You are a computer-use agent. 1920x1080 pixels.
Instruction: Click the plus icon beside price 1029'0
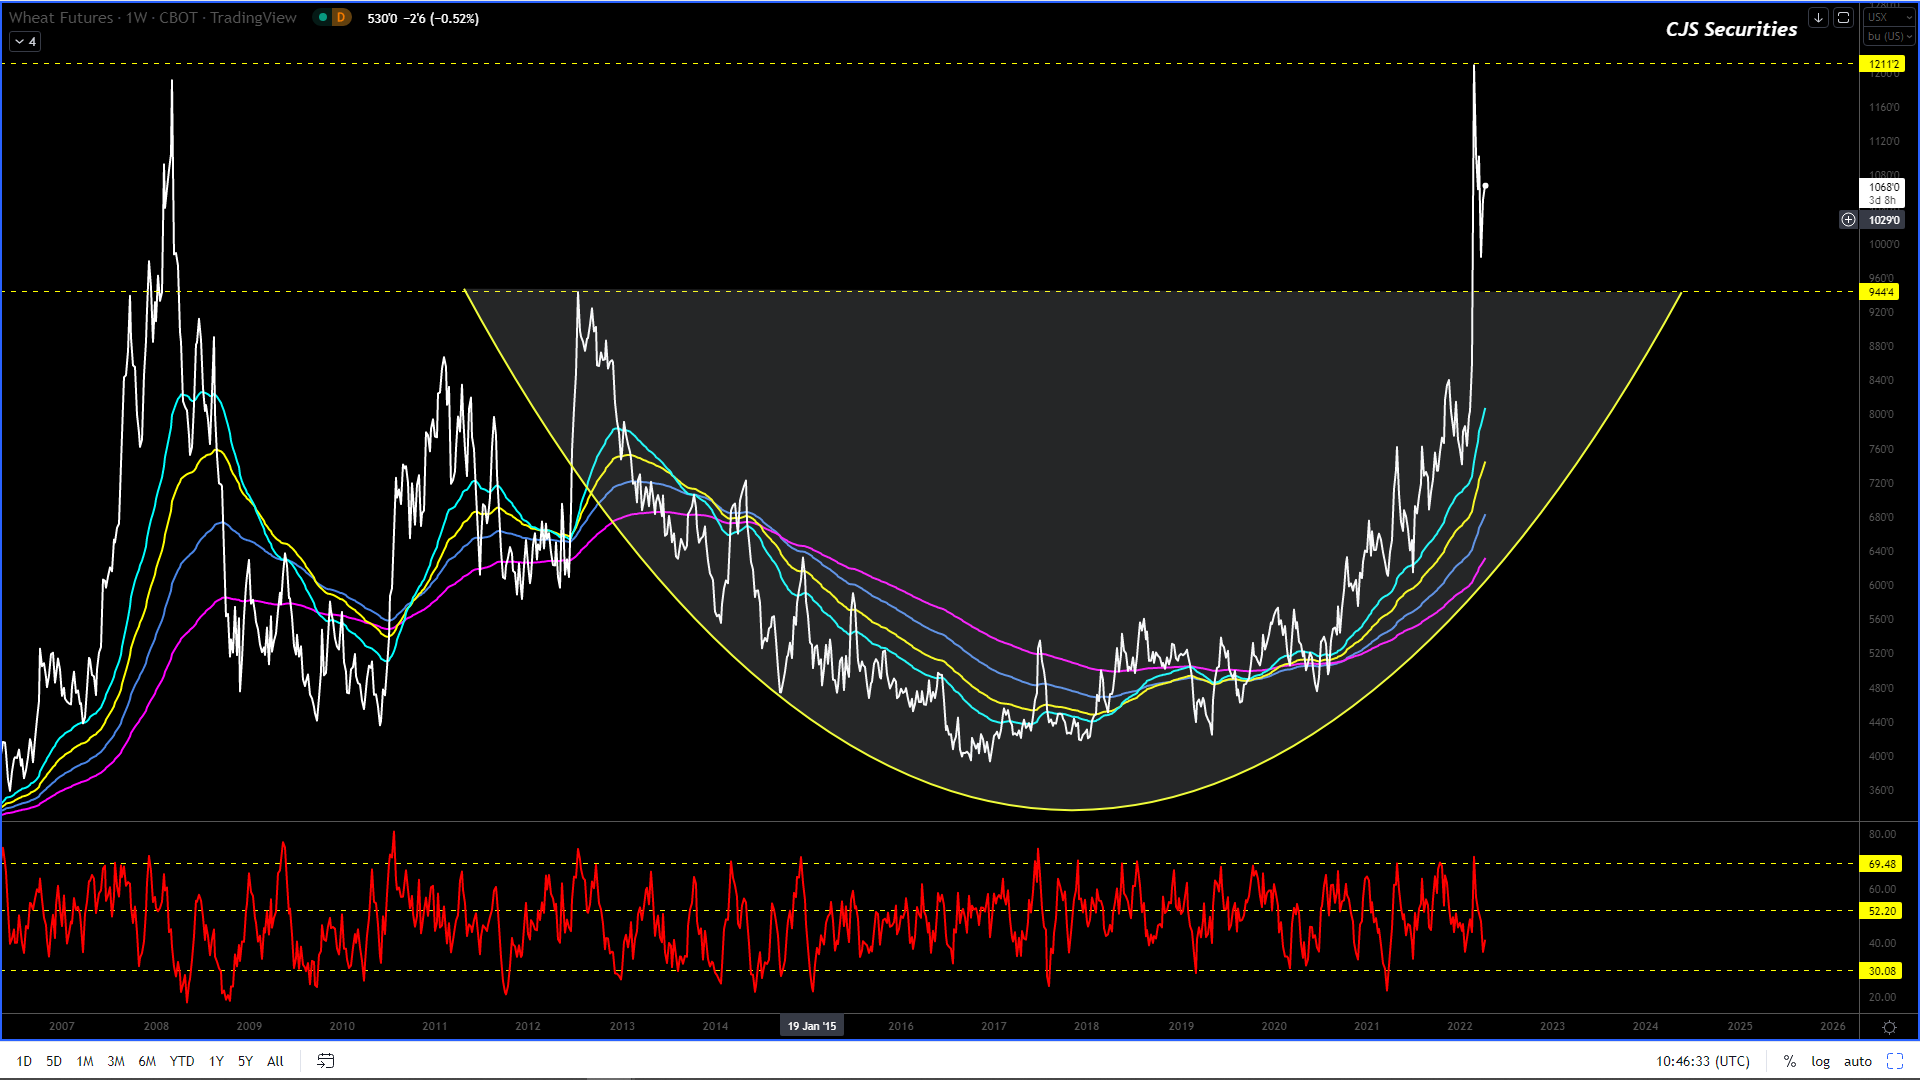1848,220
